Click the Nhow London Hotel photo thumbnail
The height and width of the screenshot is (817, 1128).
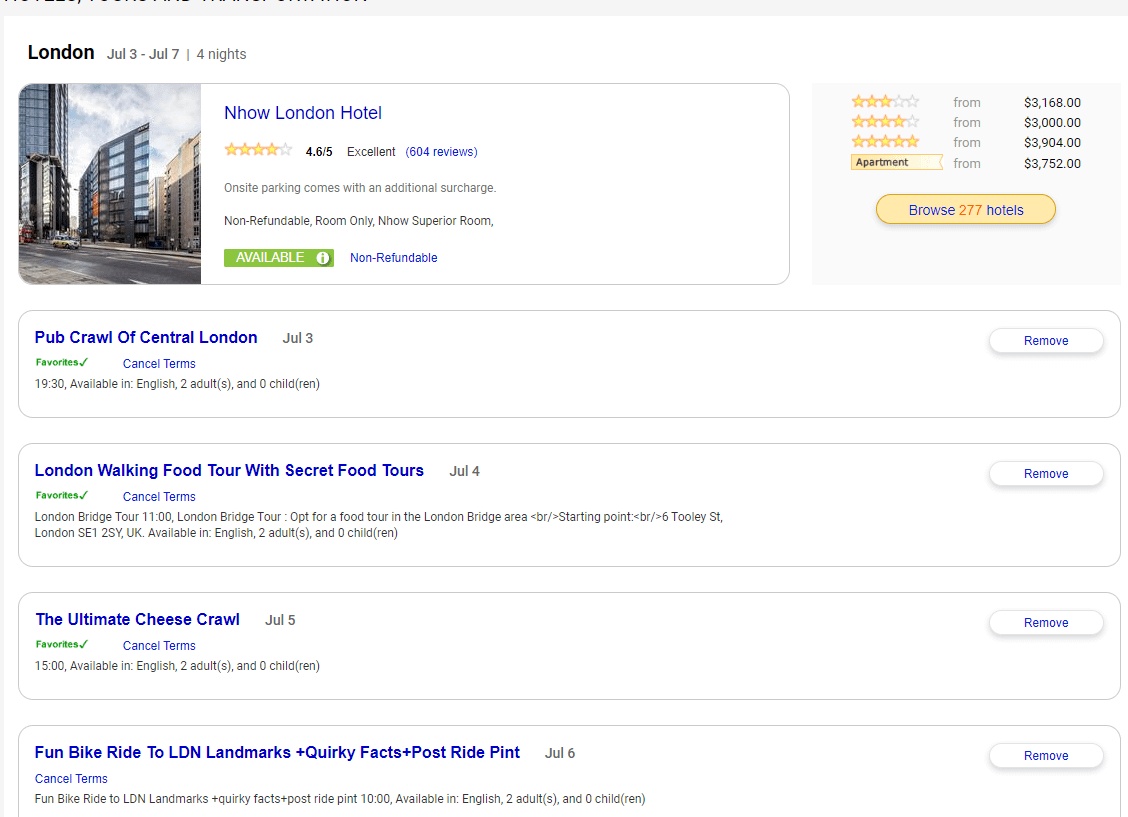(x=110, y=184)
